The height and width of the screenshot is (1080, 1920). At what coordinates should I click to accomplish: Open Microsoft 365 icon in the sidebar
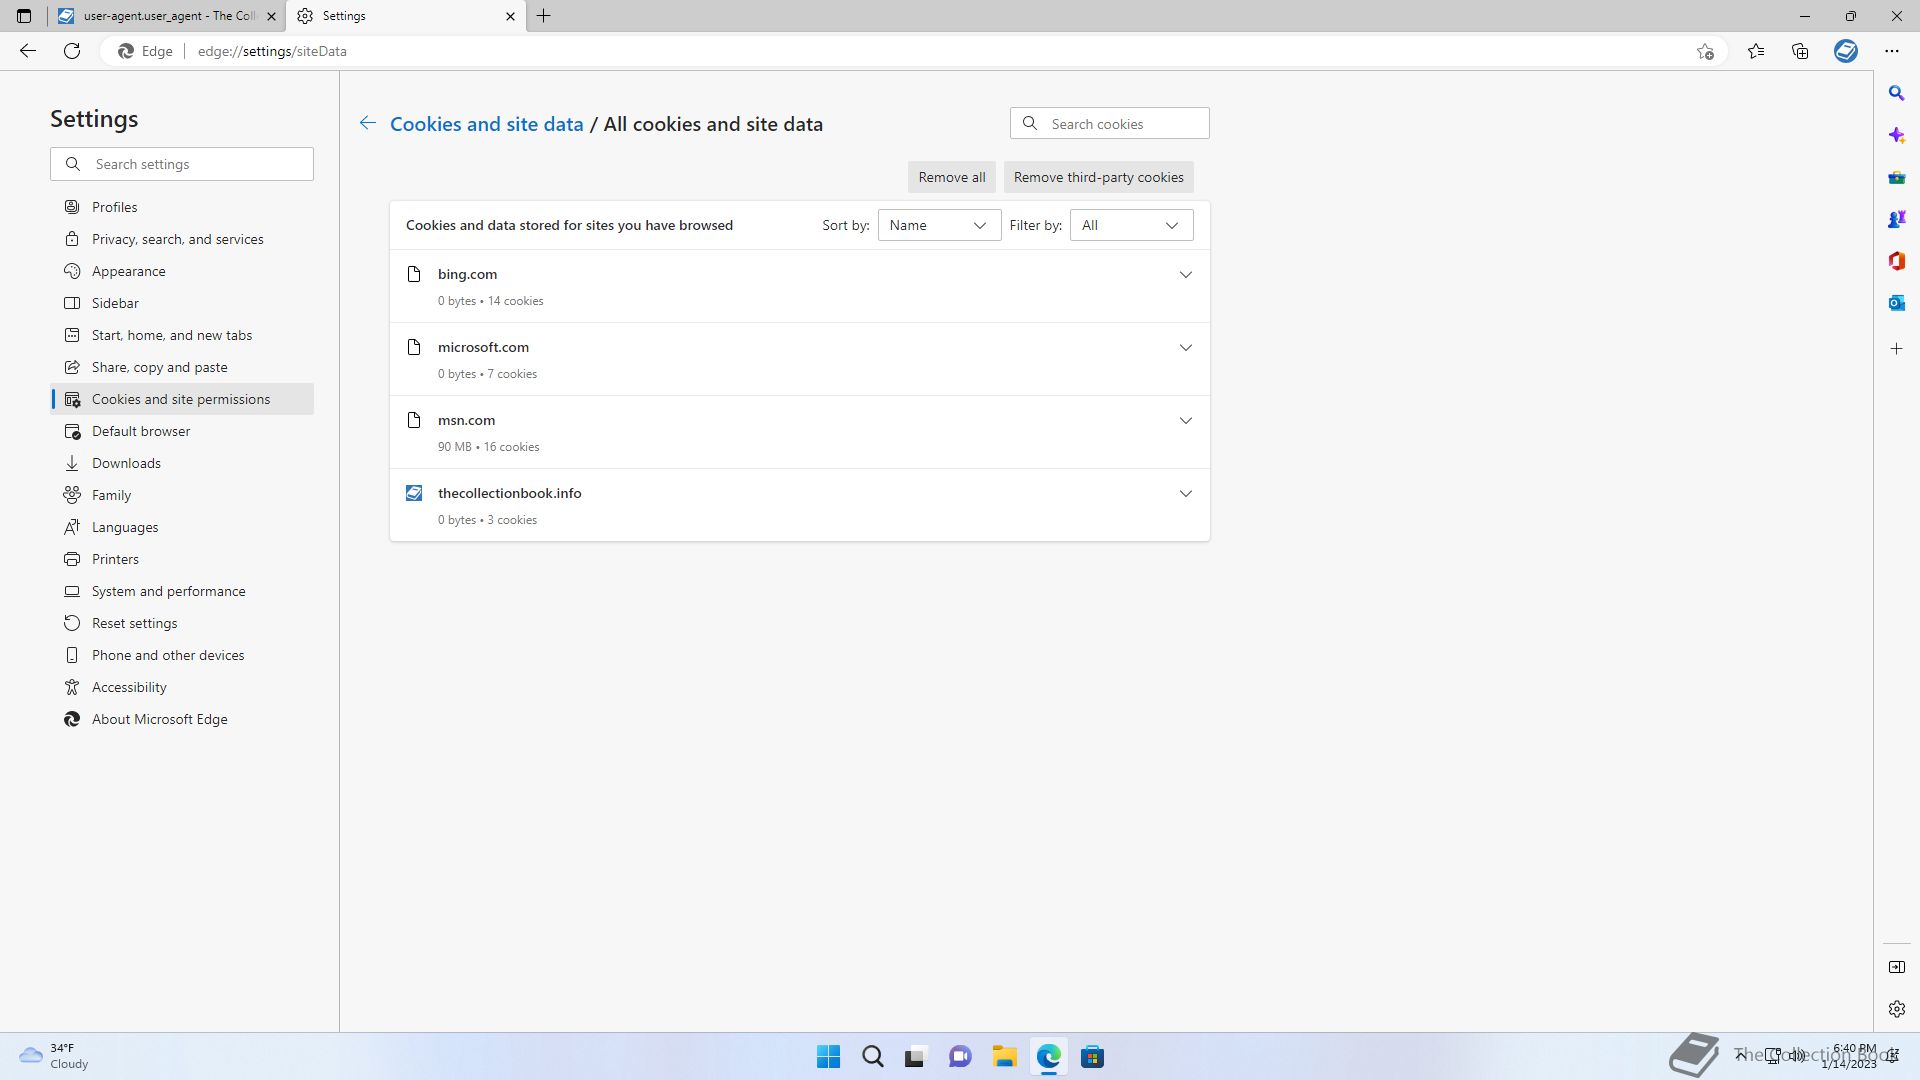[1896, 261]
